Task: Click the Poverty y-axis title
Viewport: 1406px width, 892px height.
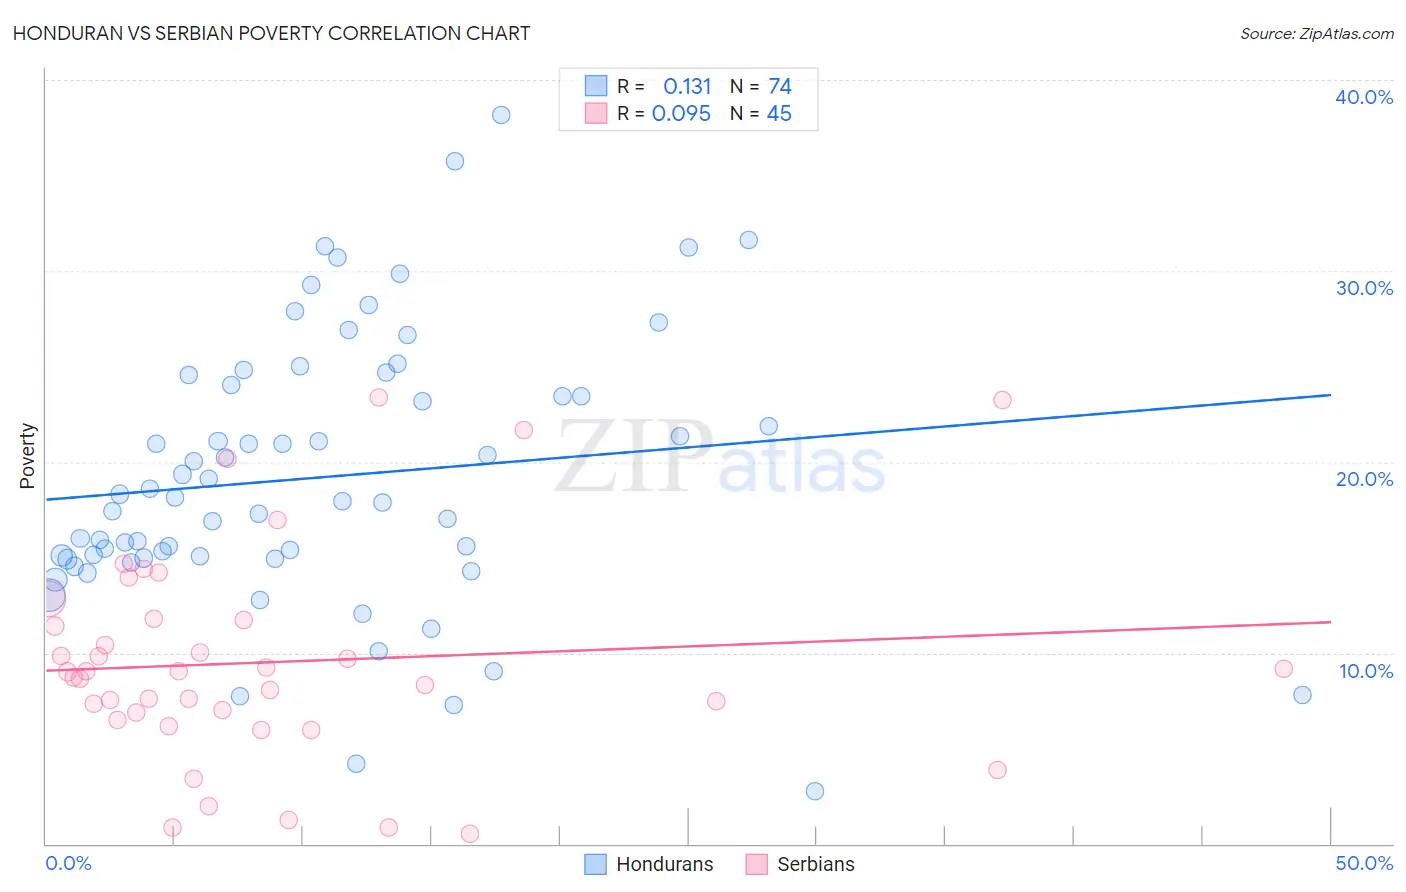Action: tap(27, 456)
